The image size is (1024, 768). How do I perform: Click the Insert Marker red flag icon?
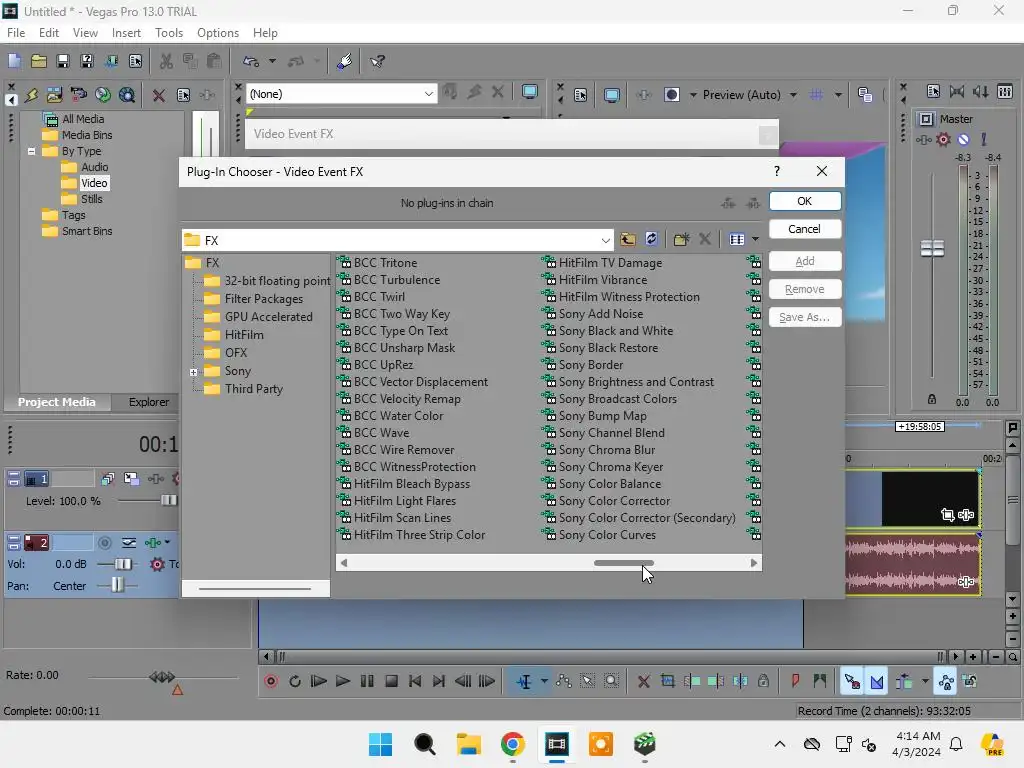pos(795,681)
